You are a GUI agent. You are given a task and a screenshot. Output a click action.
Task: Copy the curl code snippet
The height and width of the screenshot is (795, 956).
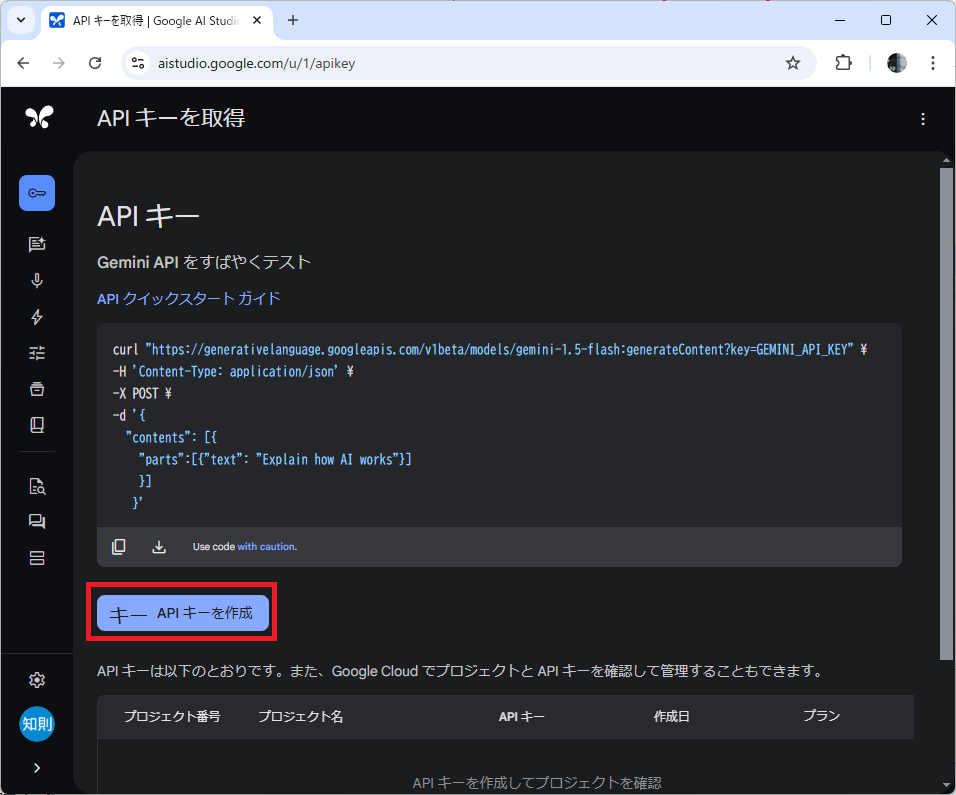click(x=119, y=547)
